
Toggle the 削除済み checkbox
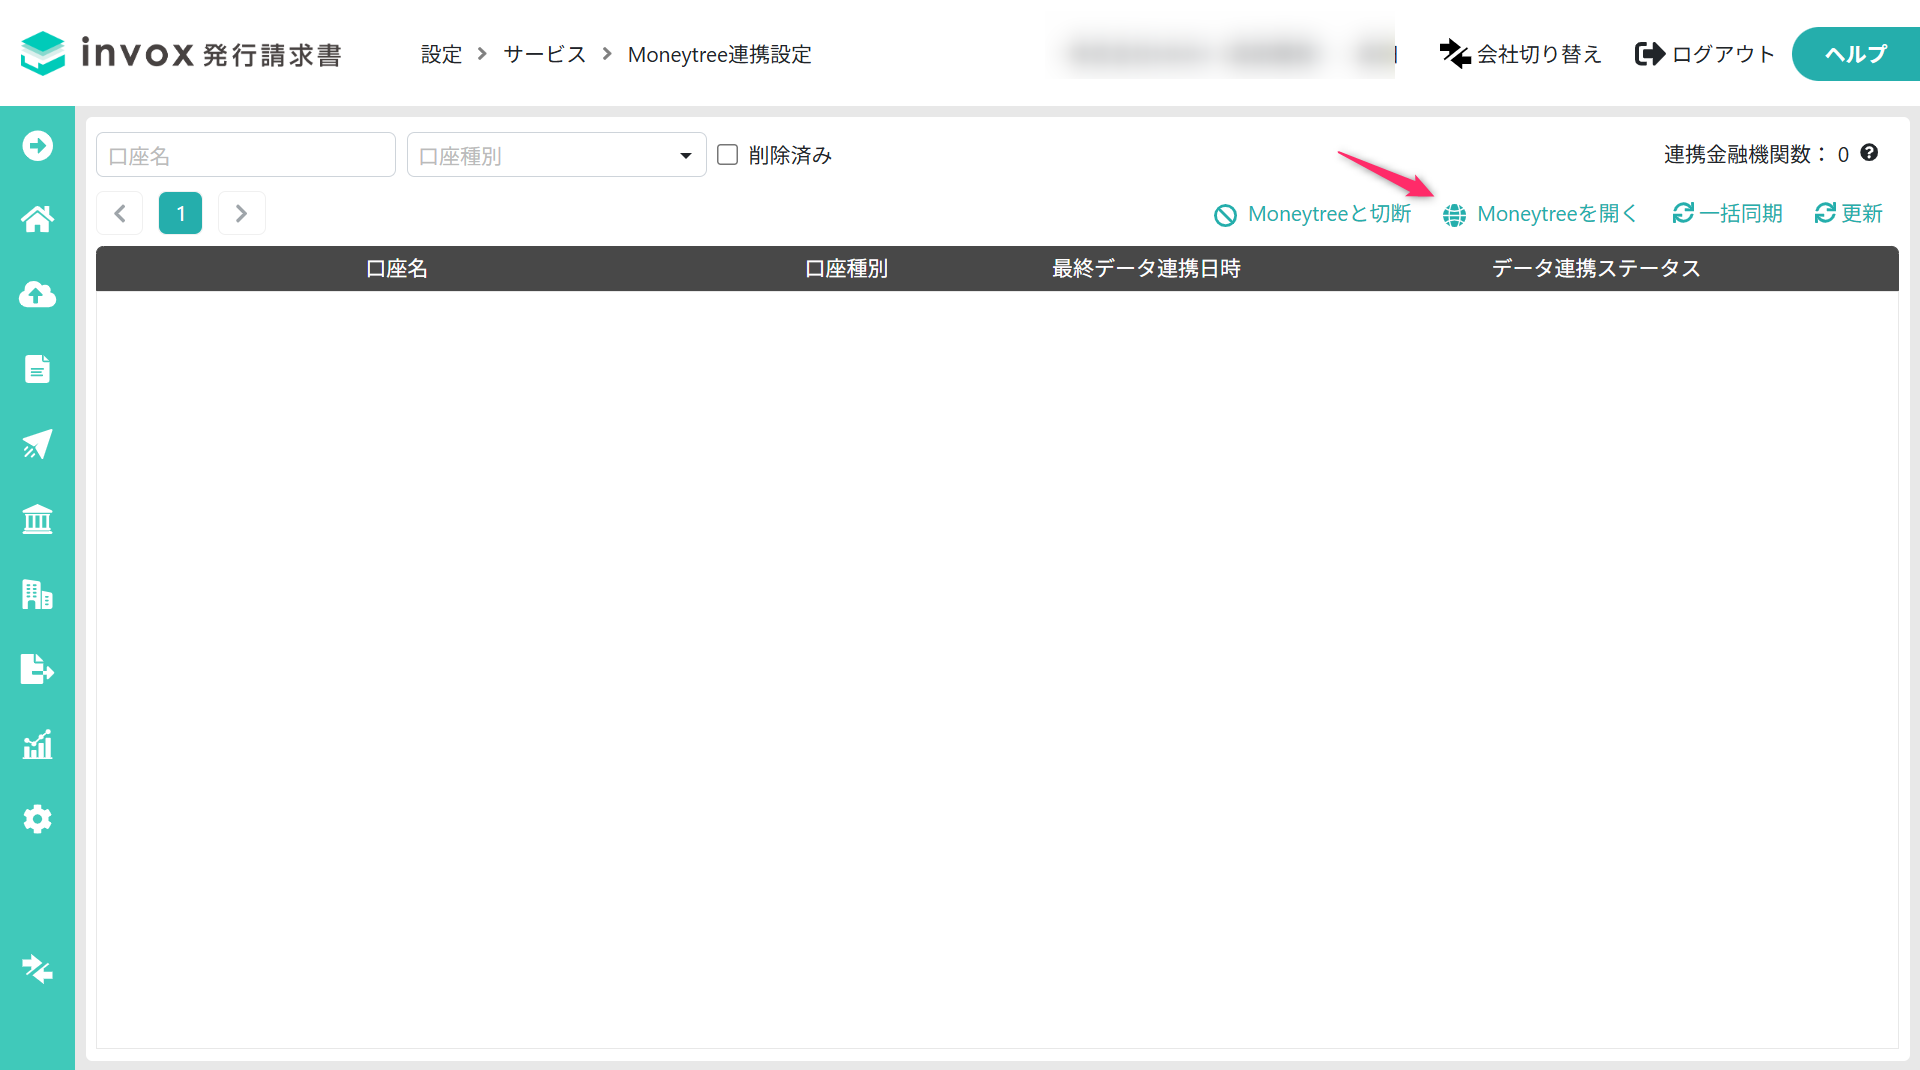727,155
